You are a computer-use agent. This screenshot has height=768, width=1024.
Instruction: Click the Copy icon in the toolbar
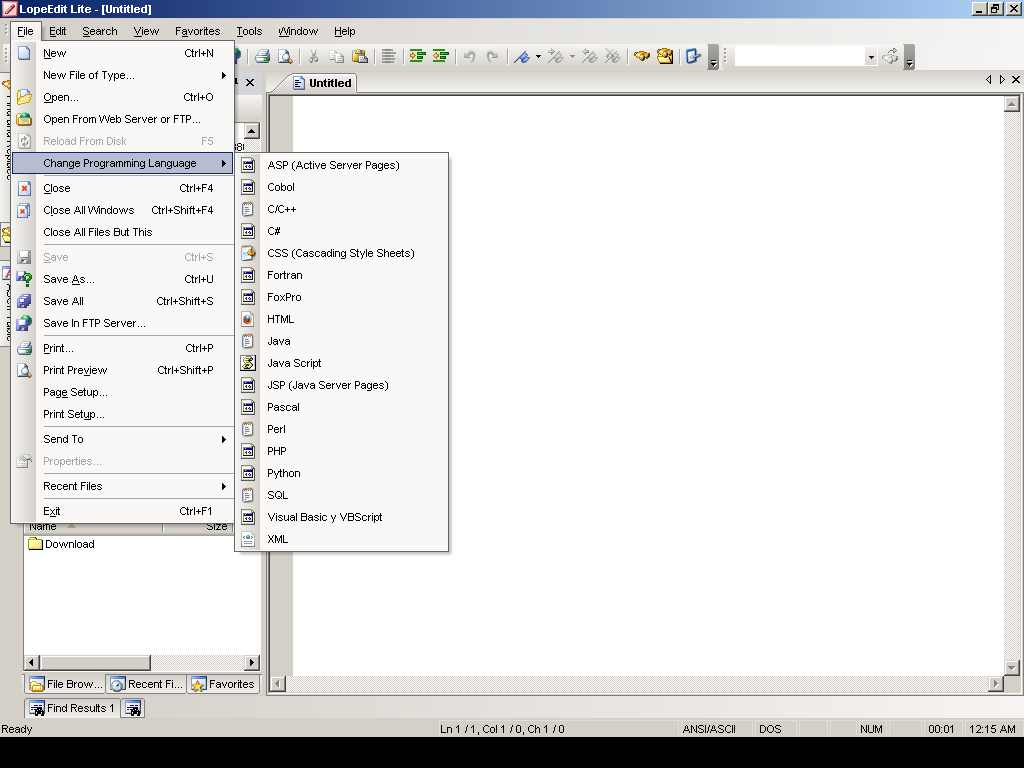337,56
